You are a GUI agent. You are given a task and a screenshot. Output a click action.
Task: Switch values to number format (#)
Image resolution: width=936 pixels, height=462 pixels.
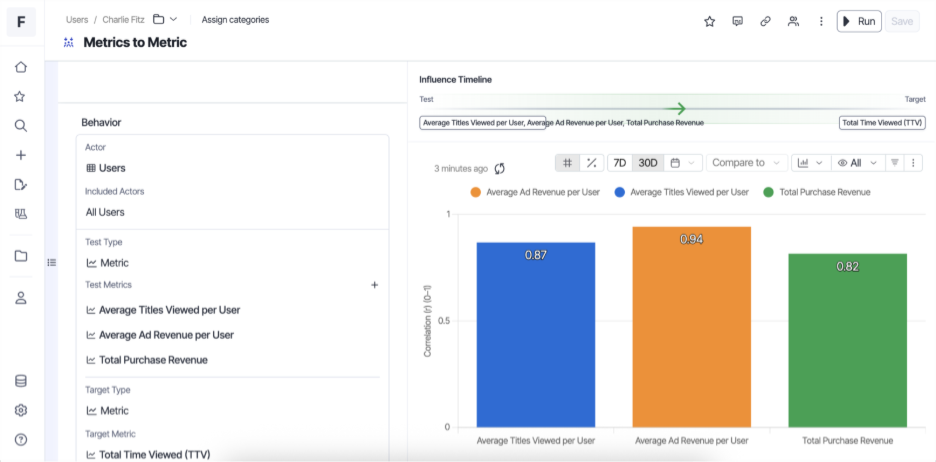[x=568, y=162]
